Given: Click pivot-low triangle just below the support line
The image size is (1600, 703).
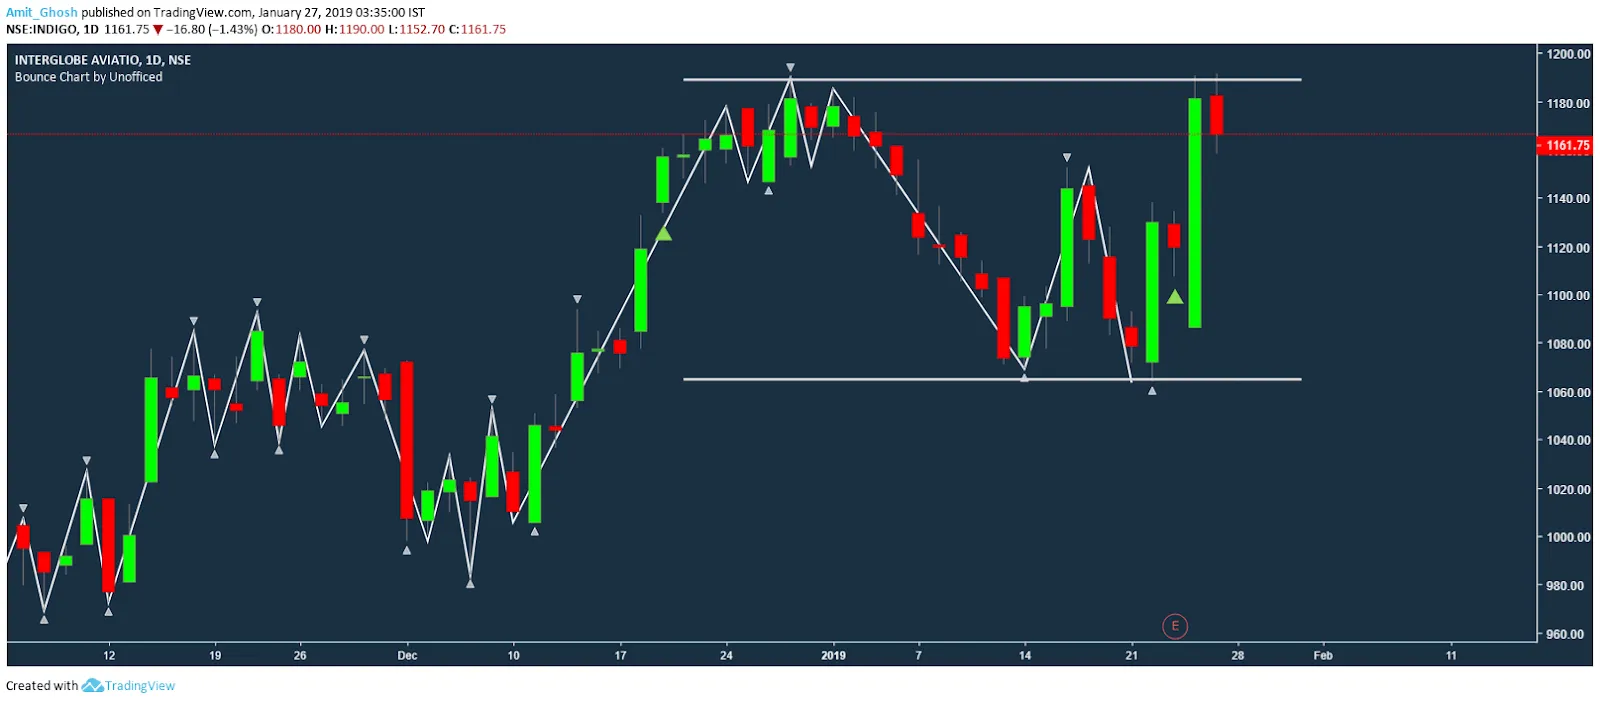Looking at the screenshot, I should pos(1152,391).
